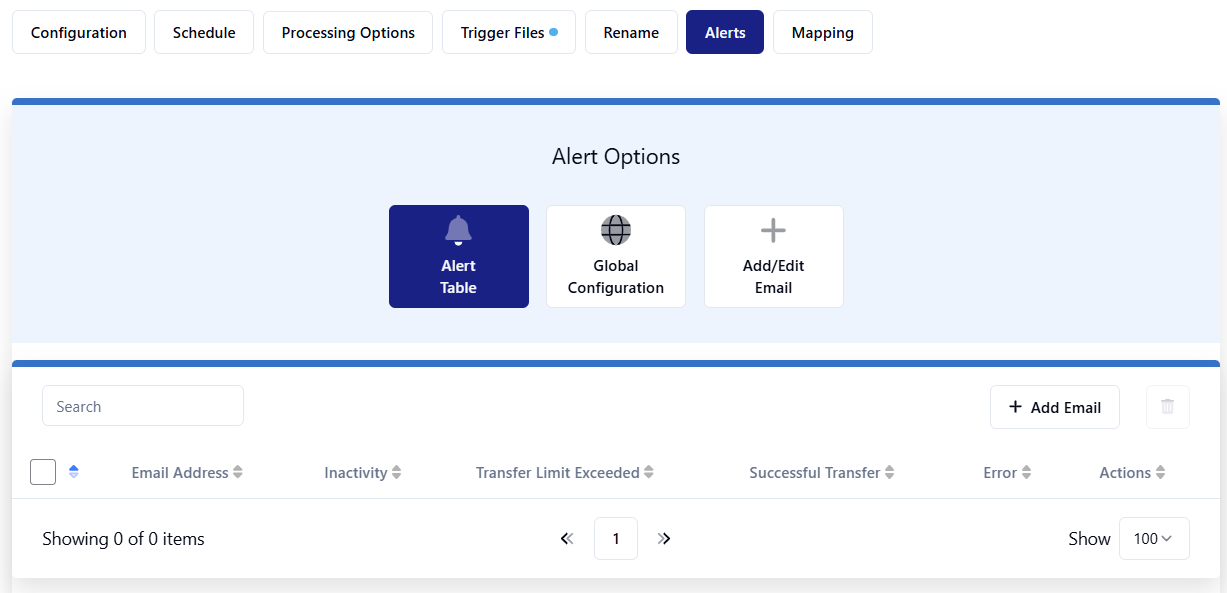
Task: Sort by the Successful Transfer column
Action: pos(890,473)
